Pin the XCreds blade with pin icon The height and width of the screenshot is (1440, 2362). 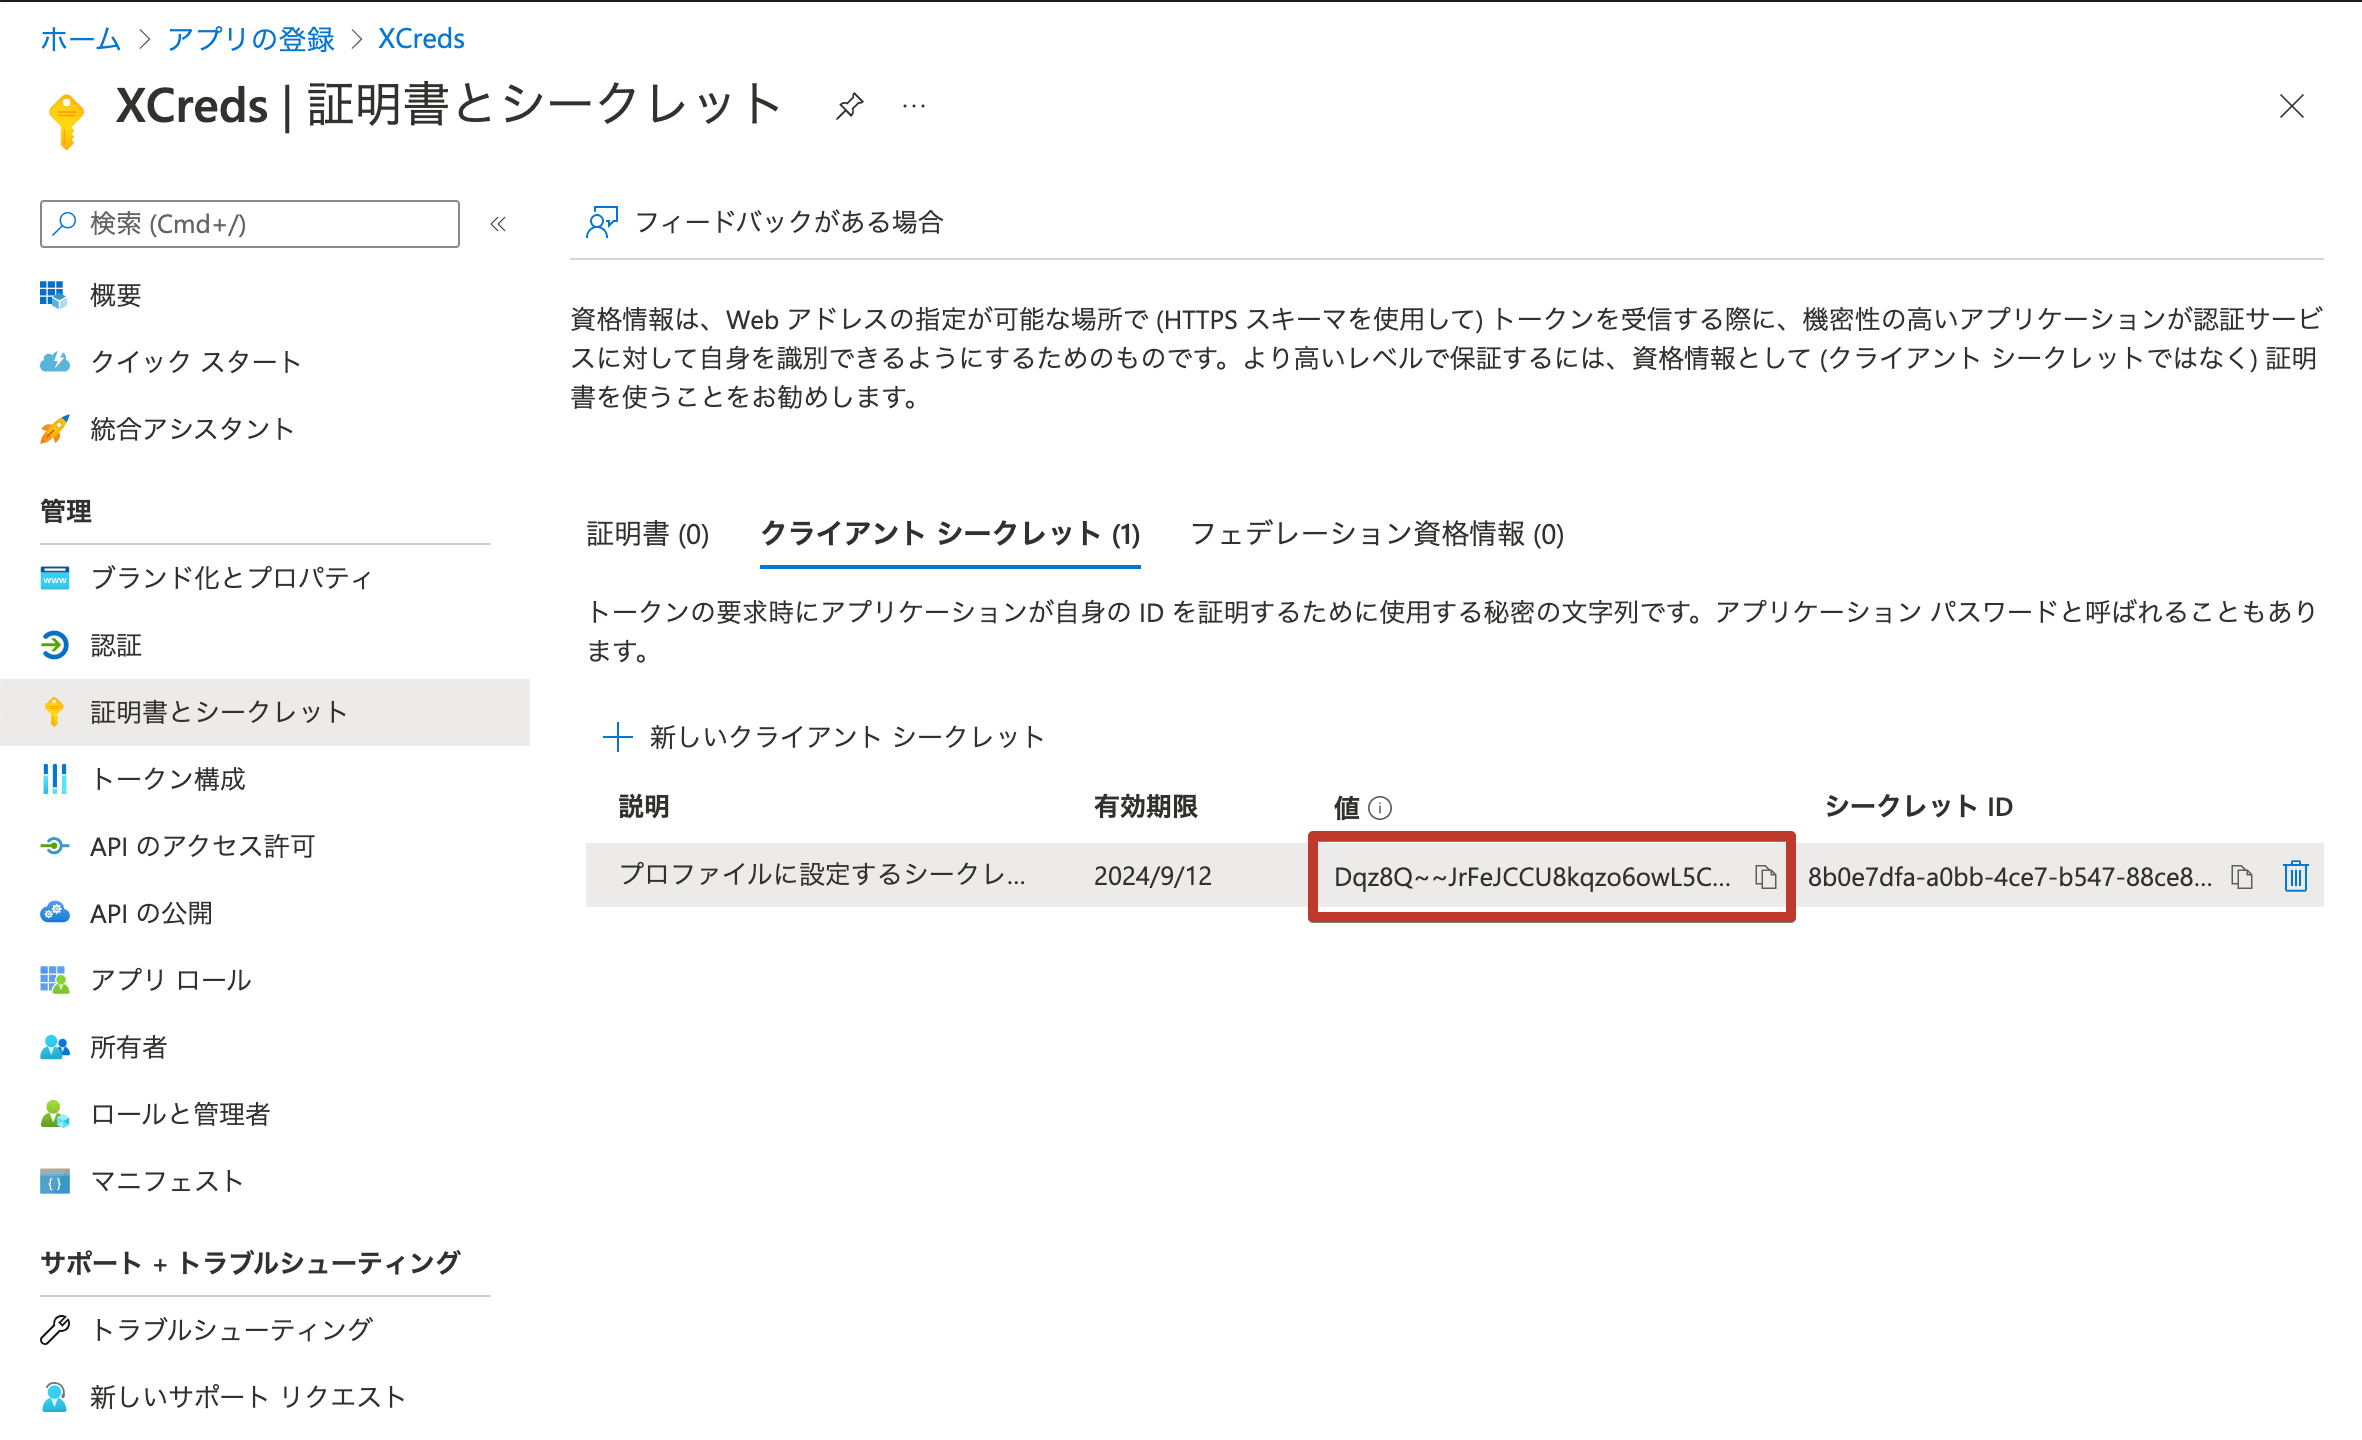point(849,106)
